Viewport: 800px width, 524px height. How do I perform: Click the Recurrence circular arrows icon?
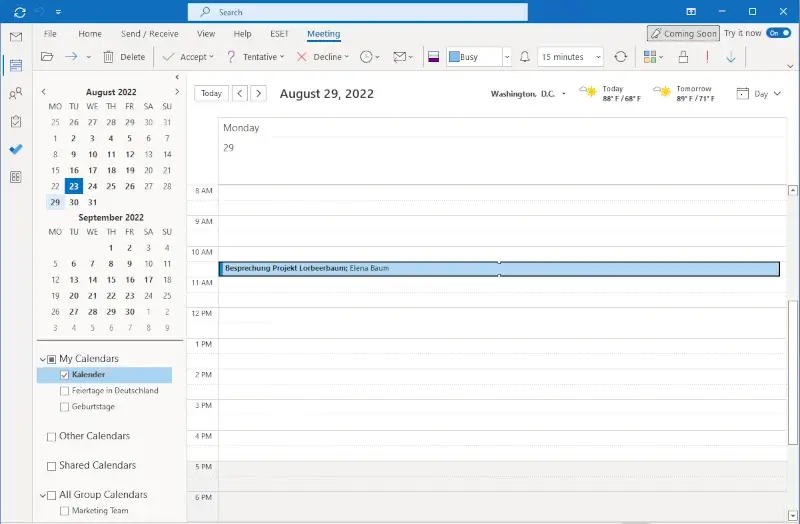click(620, 57)
